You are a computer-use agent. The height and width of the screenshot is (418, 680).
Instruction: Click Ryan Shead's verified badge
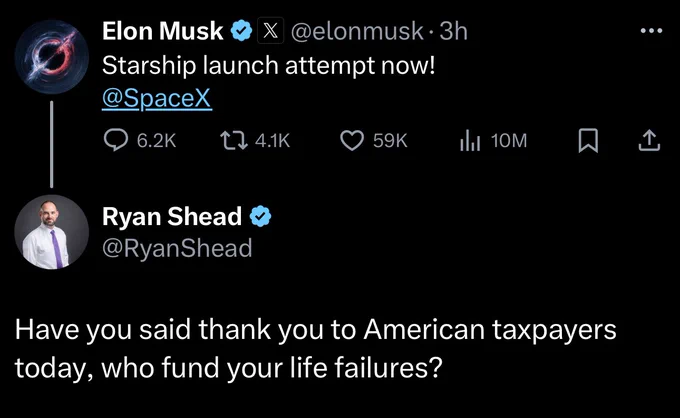tap(260, 216)
